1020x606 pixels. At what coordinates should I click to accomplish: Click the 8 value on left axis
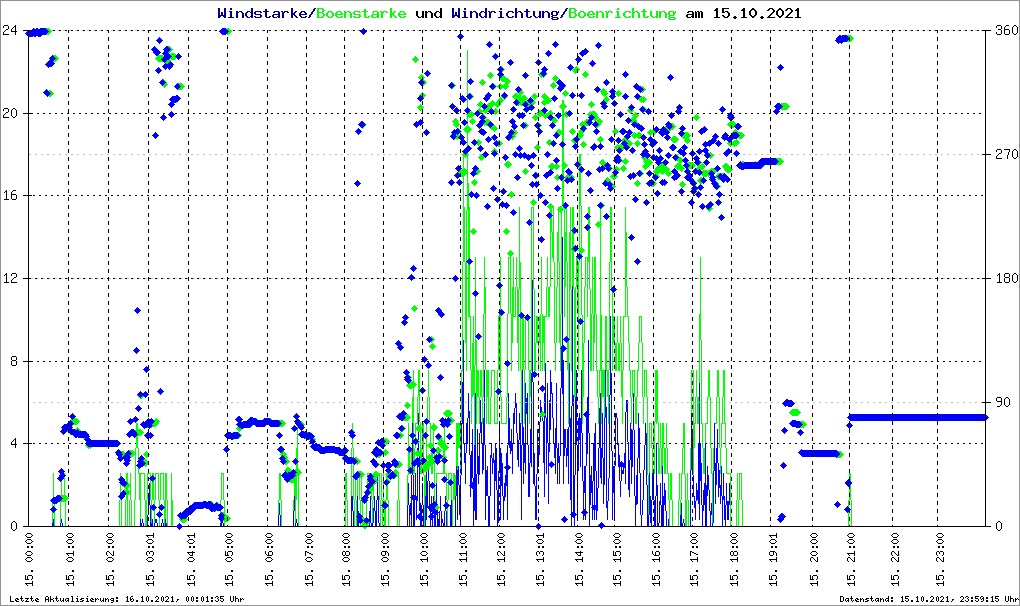coord(14,361)
